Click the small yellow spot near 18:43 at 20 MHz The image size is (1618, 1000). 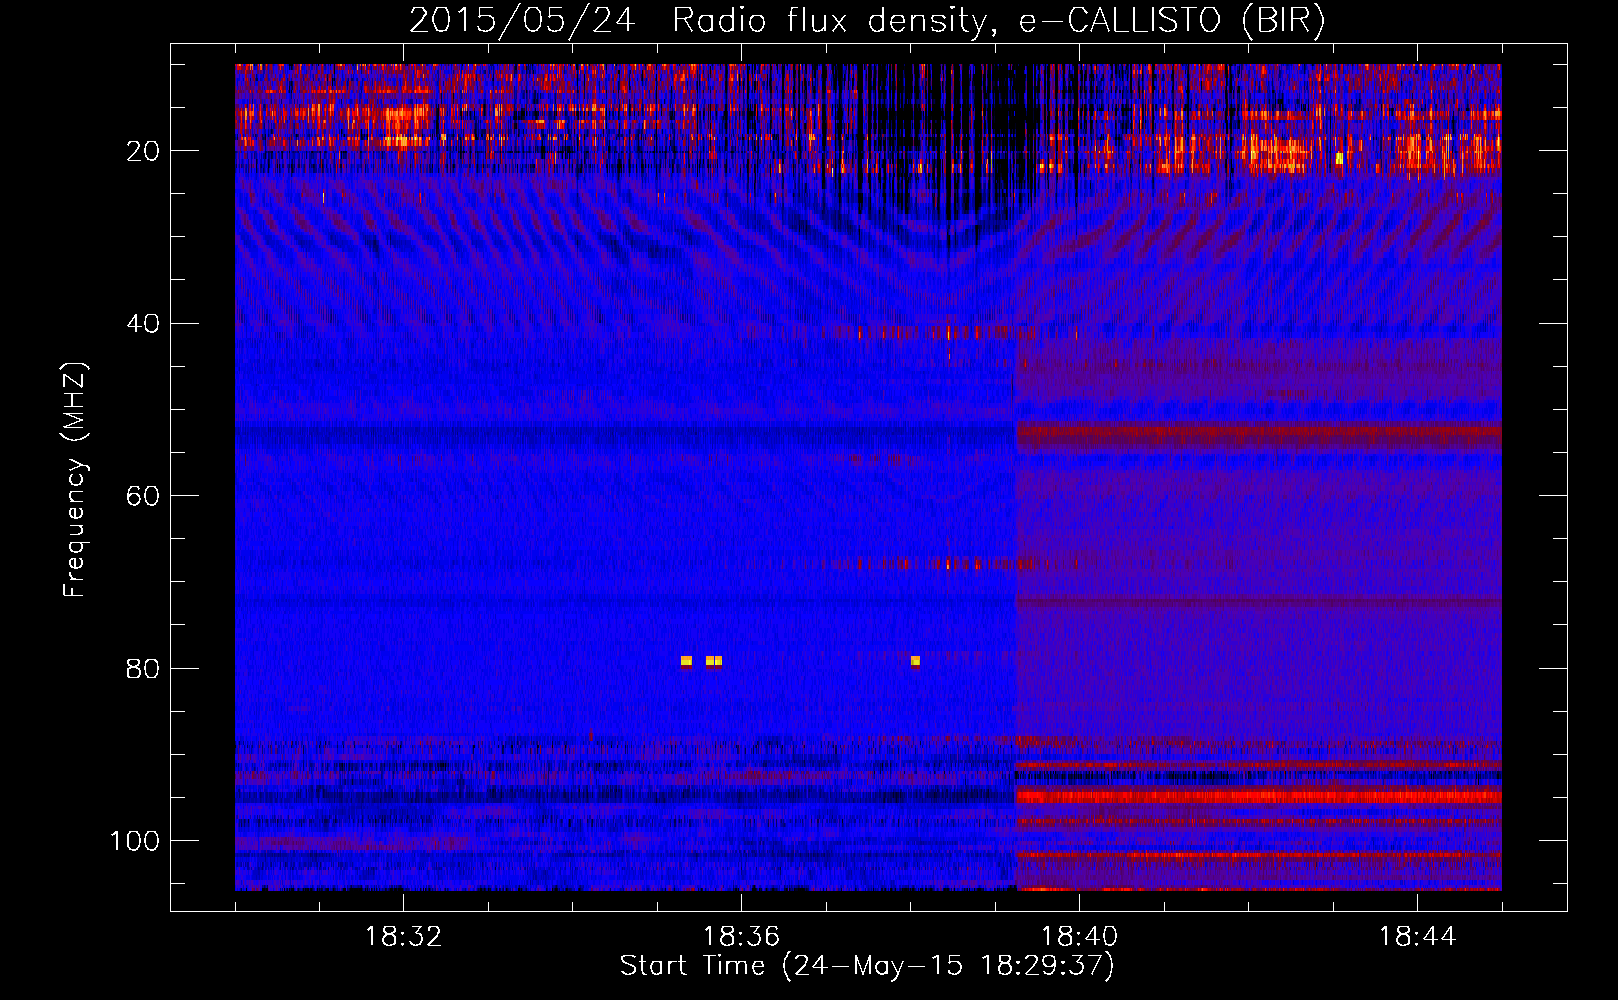(1339, 158)
